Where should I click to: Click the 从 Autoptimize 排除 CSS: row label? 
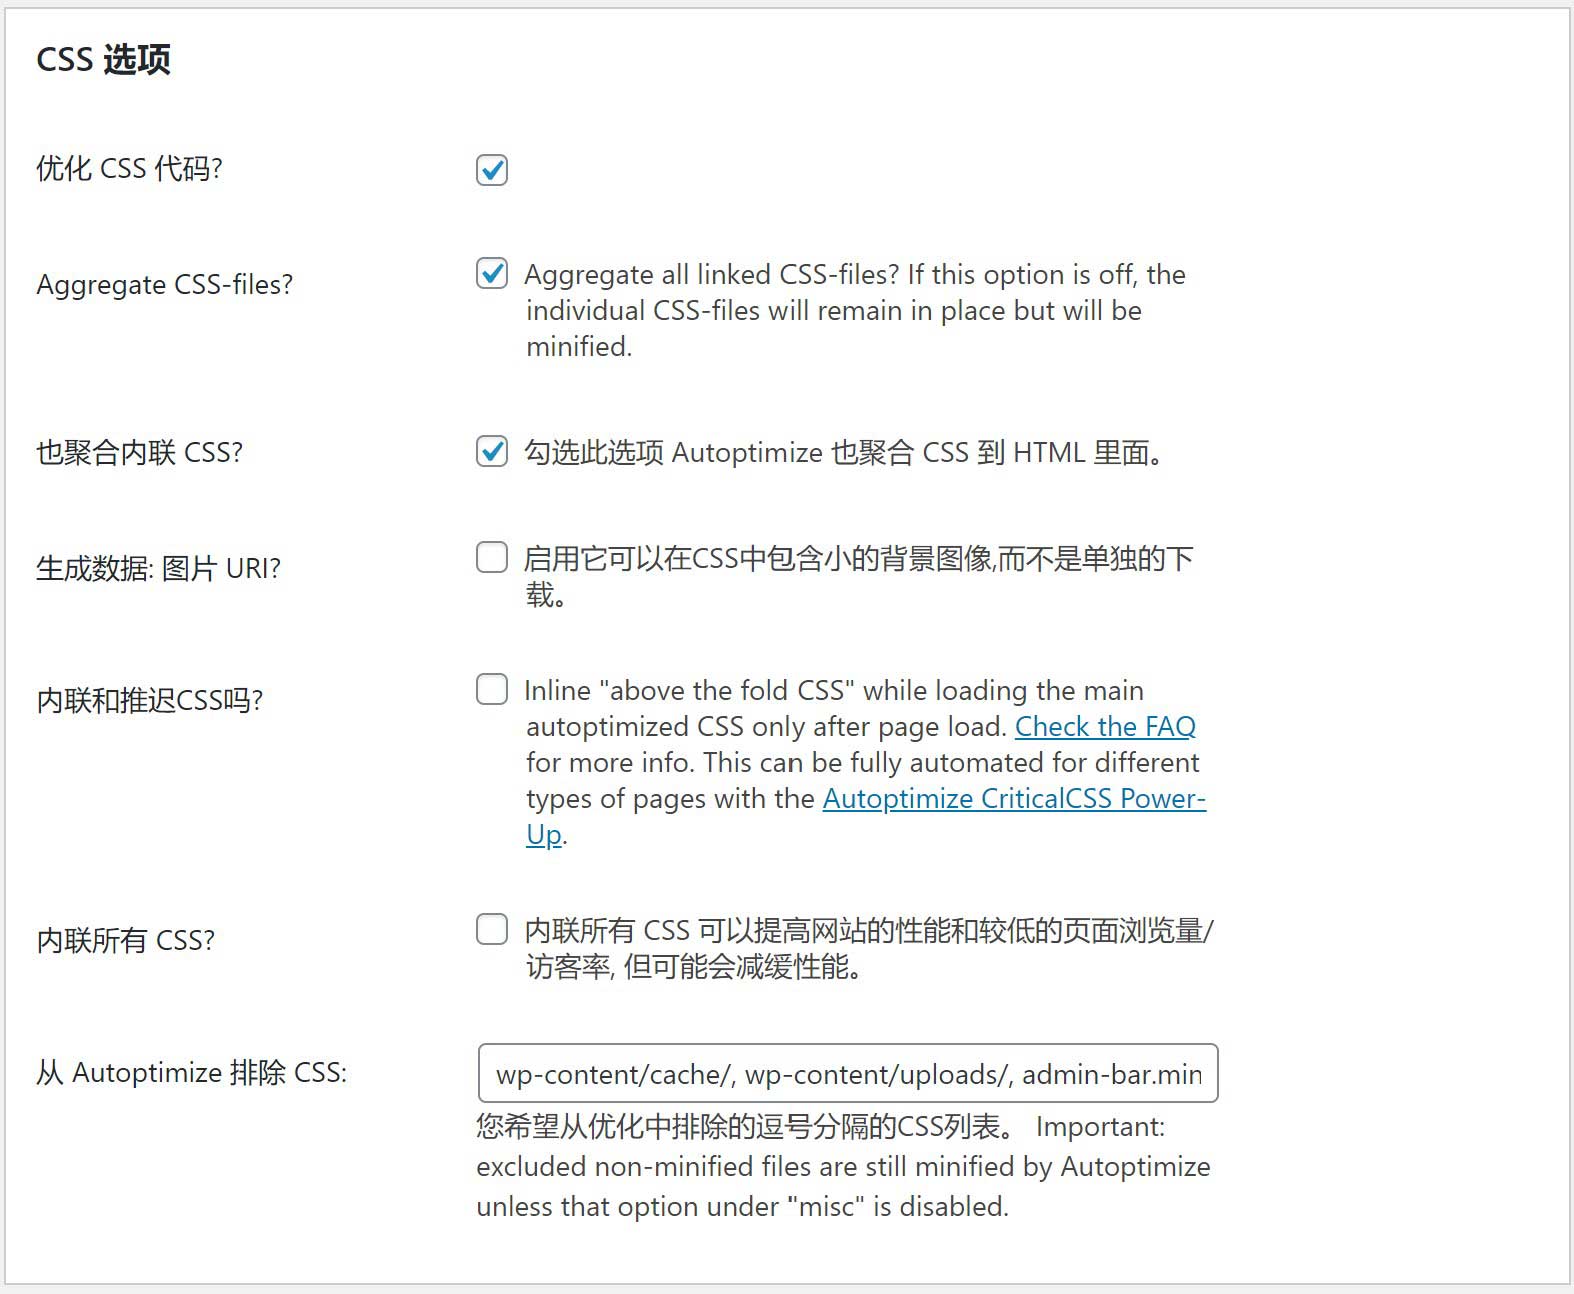click(192, 1073)
